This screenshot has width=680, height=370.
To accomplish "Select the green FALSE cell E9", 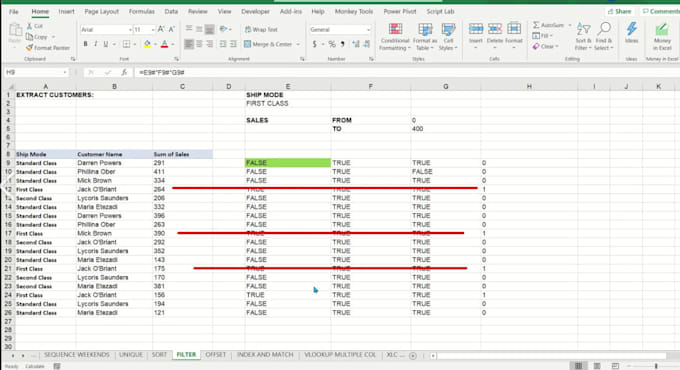I will tap(288, 163).
